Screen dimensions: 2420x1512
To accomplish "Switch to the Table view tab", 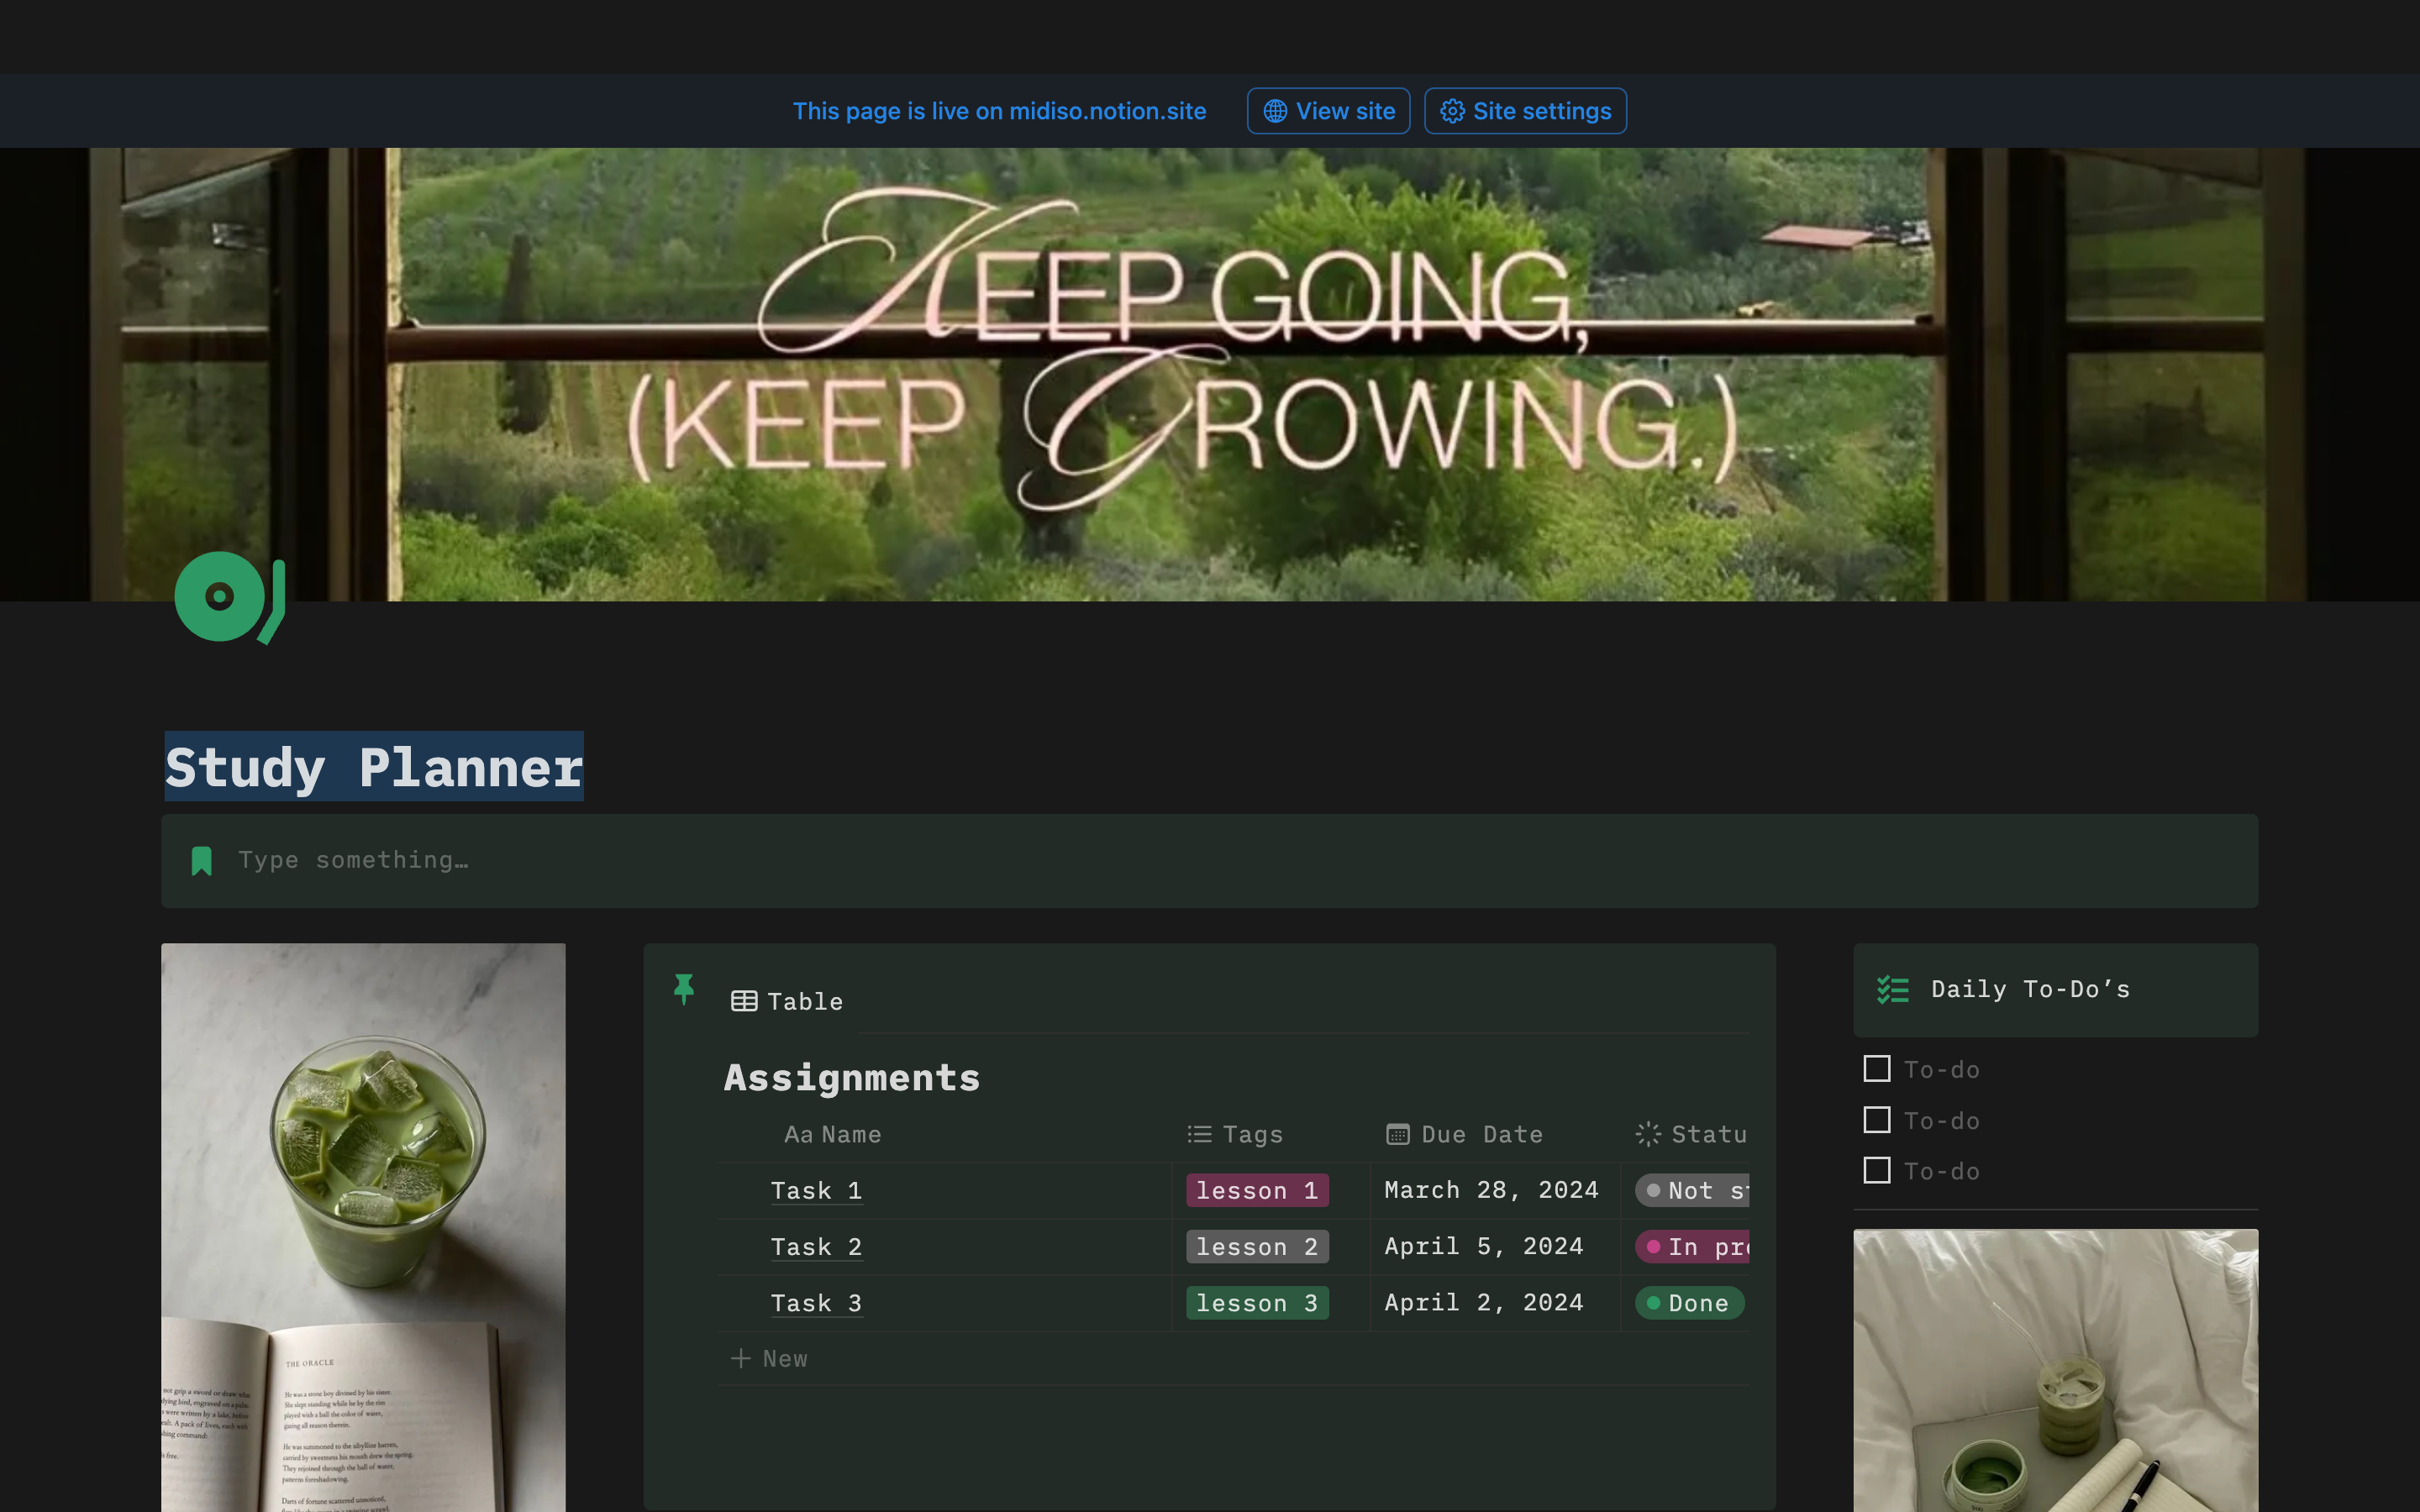I will 787,1001.
